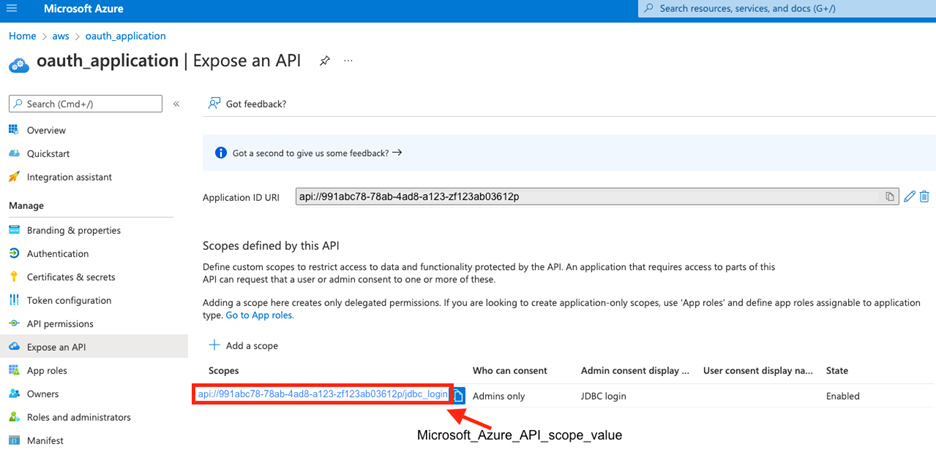Pin the oauth_application page
This screenshot has height=452, width=936.
point(324,61)
